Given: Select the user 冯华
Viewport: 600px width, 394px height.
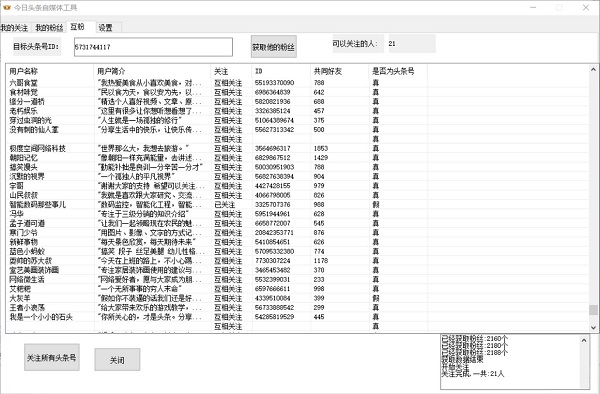Looking at the screenshot, I should [x=16, y=214].
